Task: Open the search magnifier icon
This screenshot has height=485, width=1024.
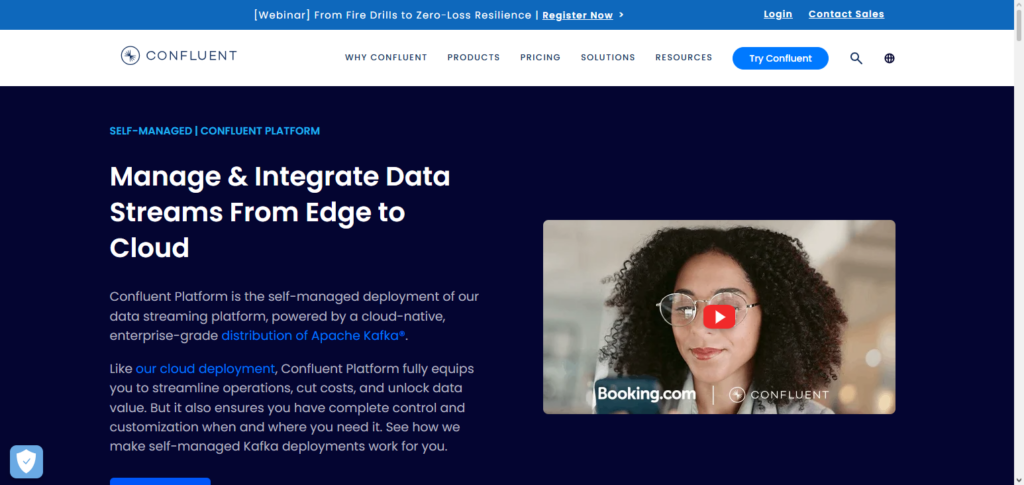Action: [856, 58]
